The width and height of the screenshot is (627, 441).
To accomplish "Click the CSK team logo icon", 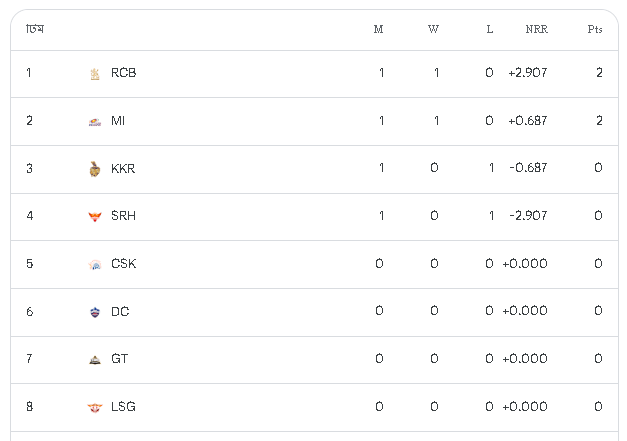I will pyautogui.click(x=95, y=264).
